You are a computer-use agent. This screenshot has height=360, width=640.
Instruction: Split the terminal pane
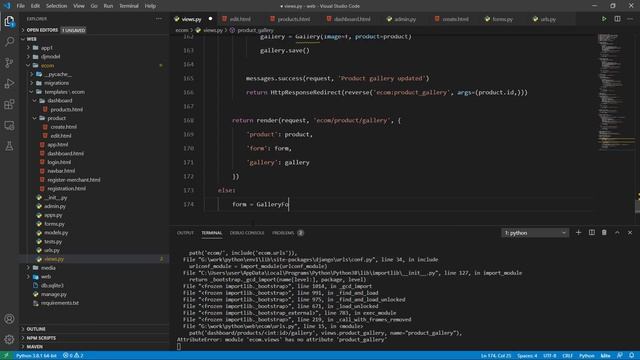click(591, 233)
